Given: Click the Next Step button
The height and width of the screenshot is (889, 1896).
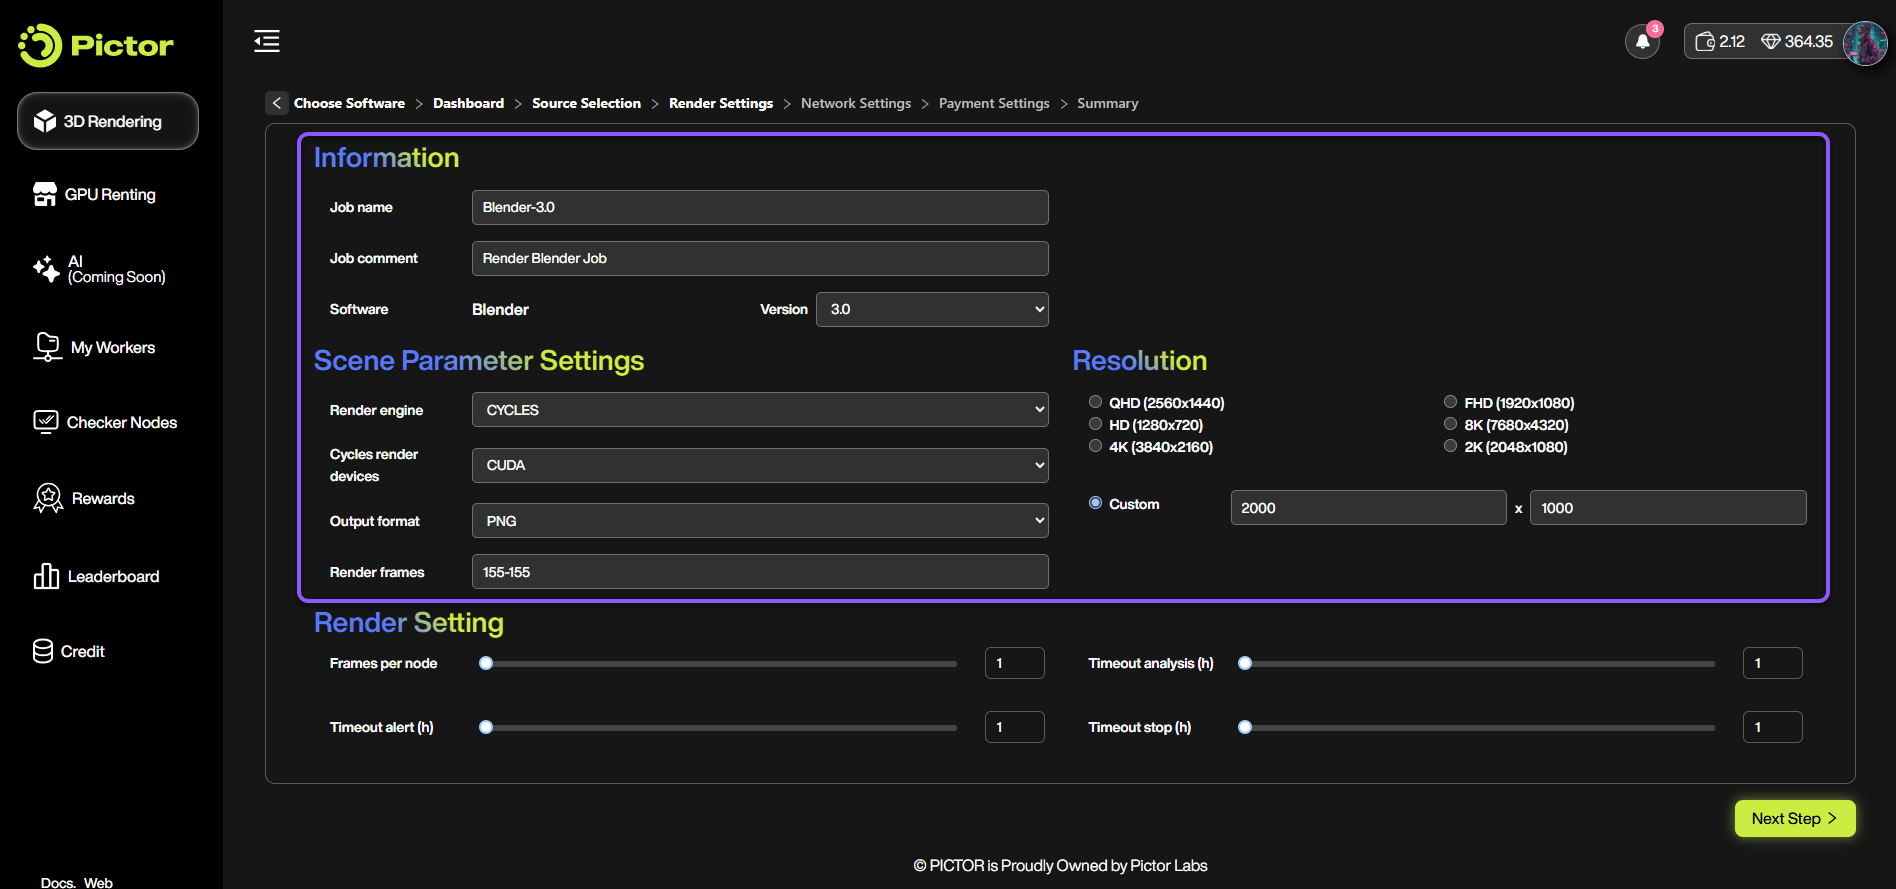Looking at the screenshot, I should [1794, 818].
